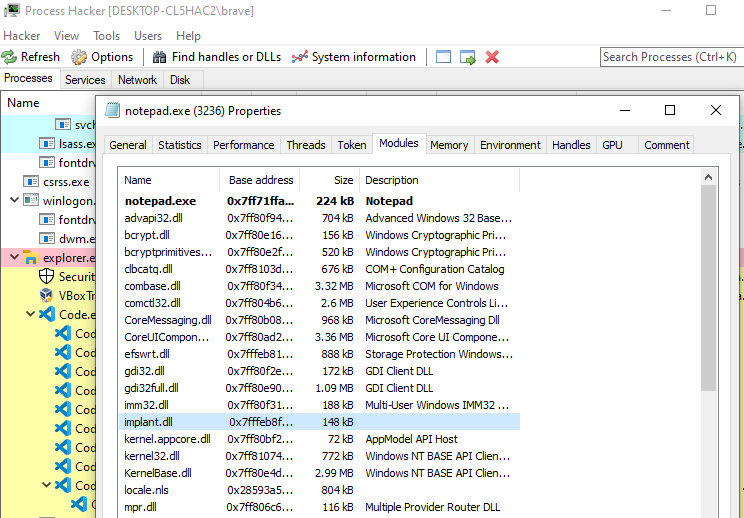The height and width of the screenshot is (518, 744).
Task: Switch to the Network tab
Action: point(137,80)
